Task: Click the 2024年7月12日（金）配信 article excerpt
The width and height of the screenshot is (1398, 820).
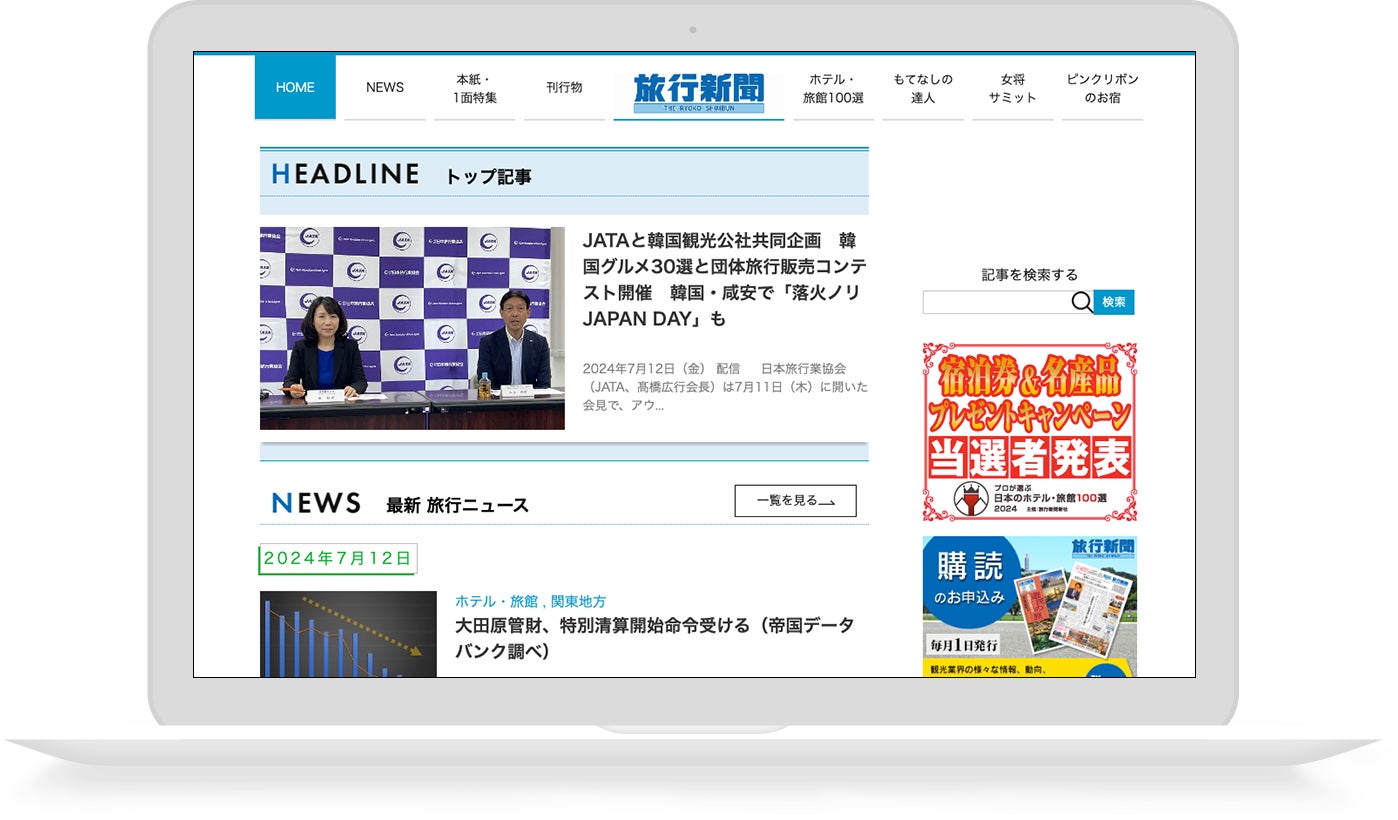Action: coord(725,386)
